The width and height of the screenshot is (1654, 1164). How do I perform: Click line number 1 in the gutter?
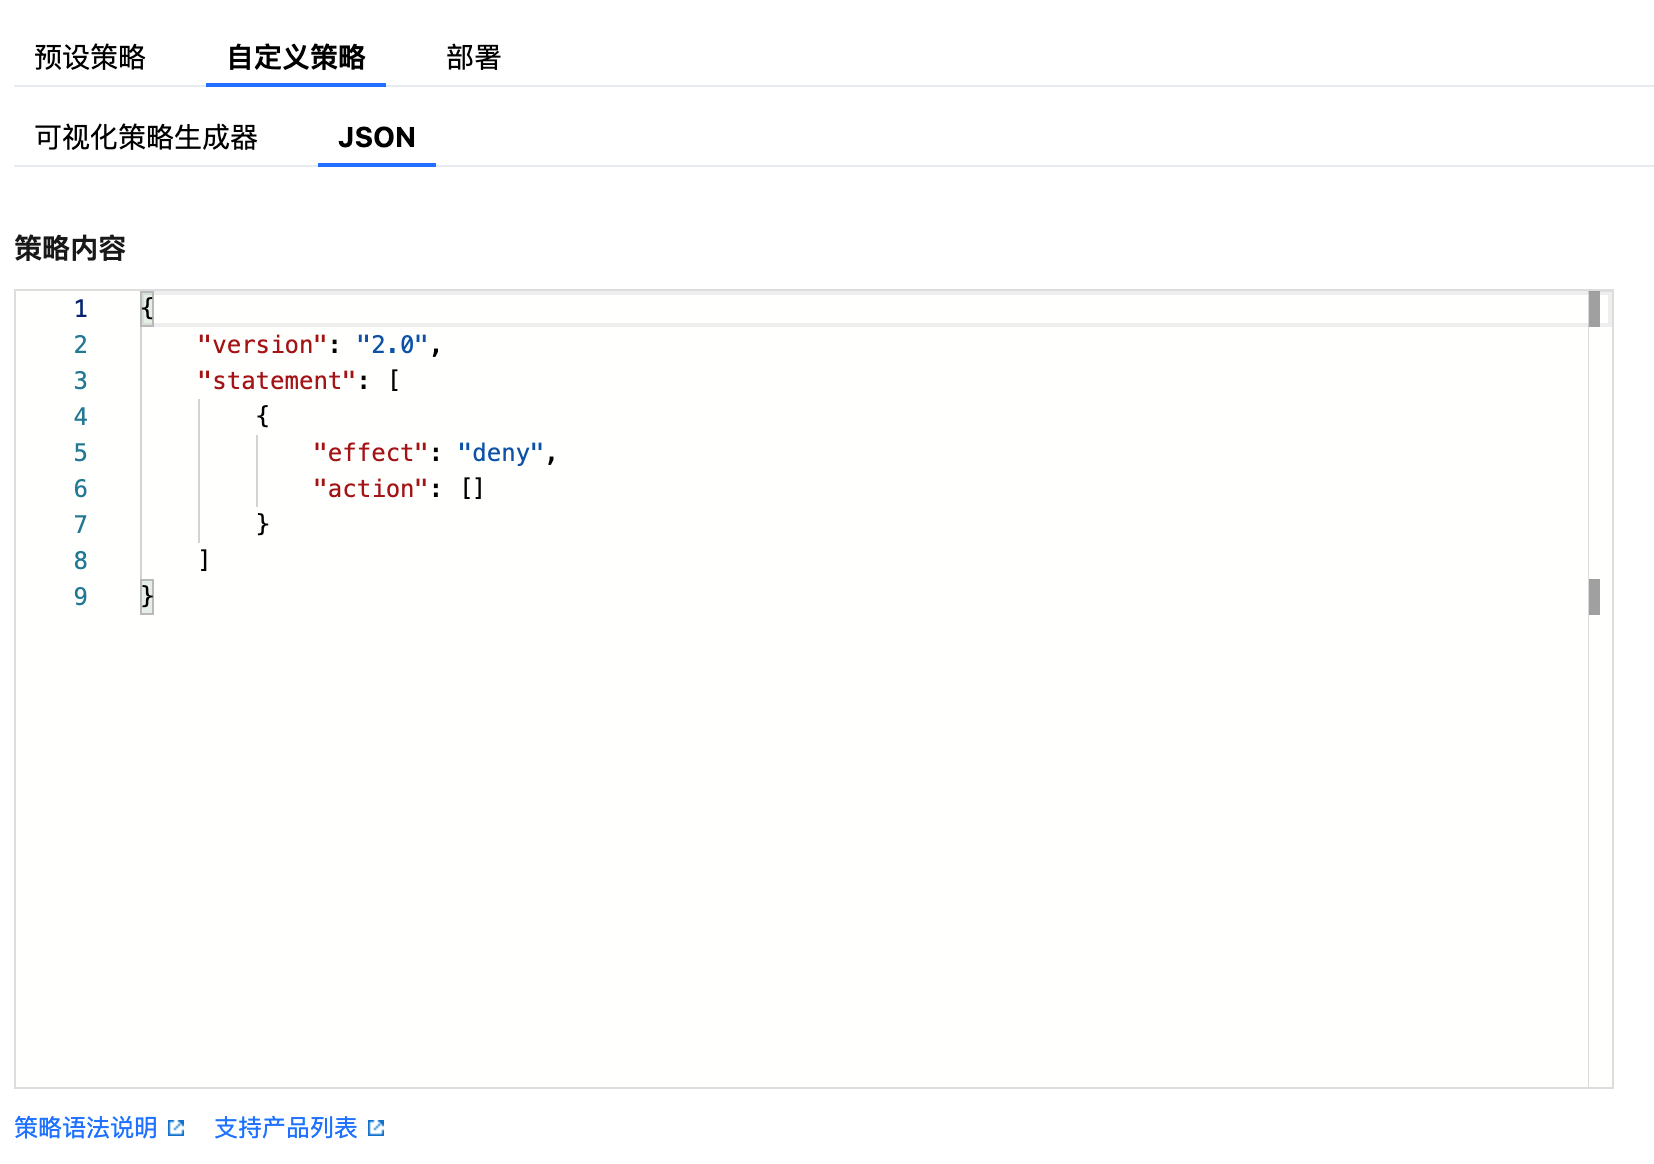click(x=80, y=309)
